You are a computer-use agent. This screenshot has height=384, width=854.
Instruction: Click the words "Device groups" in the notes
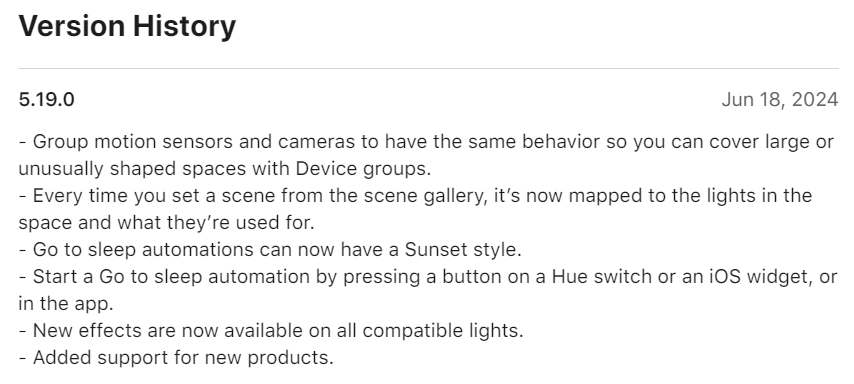[363, 169]
